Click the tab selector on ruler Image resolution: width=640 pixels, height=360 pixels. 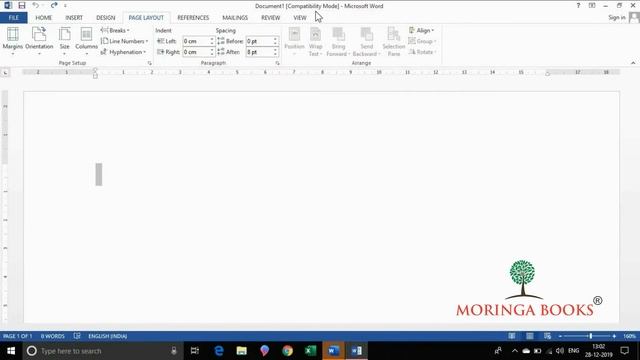(x=5, y=73)
